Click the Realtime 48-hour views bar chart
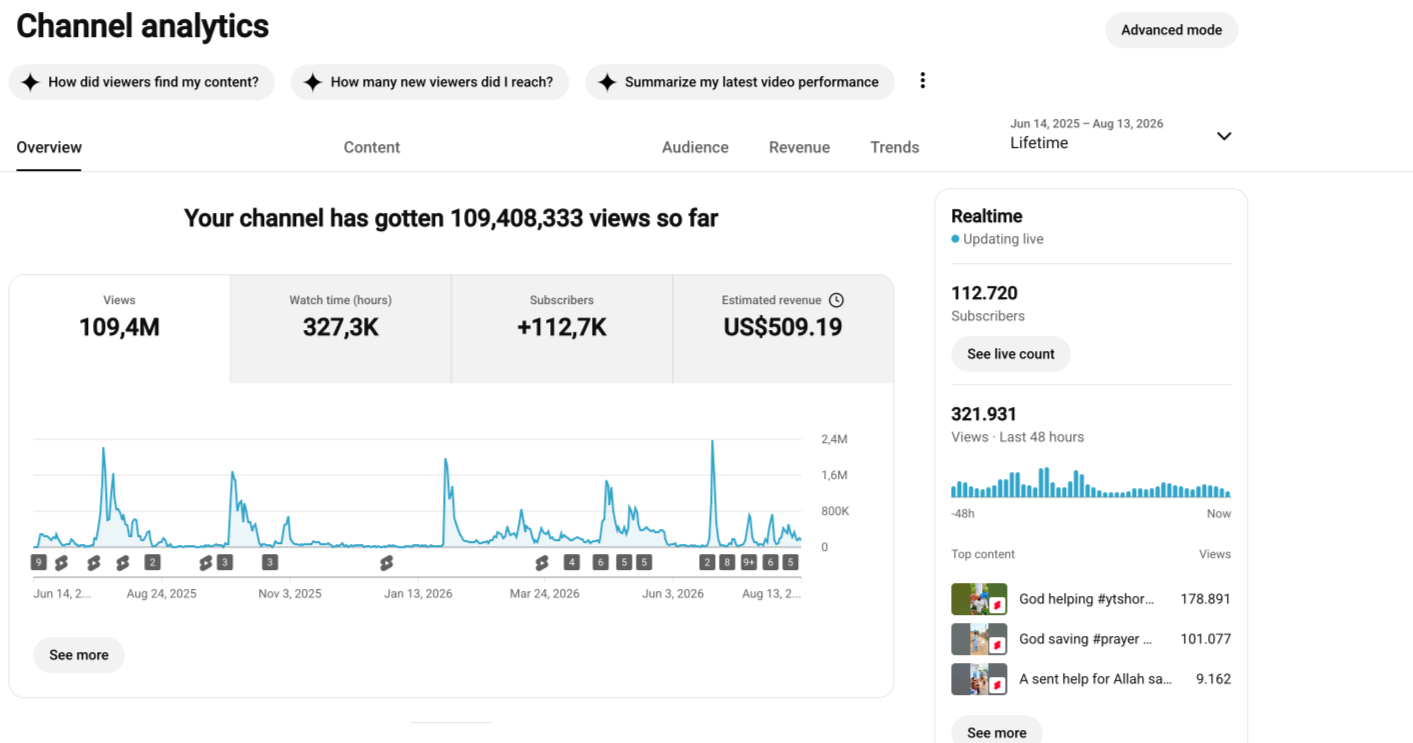The image size is (1413, 743). tap(1091, 482)
